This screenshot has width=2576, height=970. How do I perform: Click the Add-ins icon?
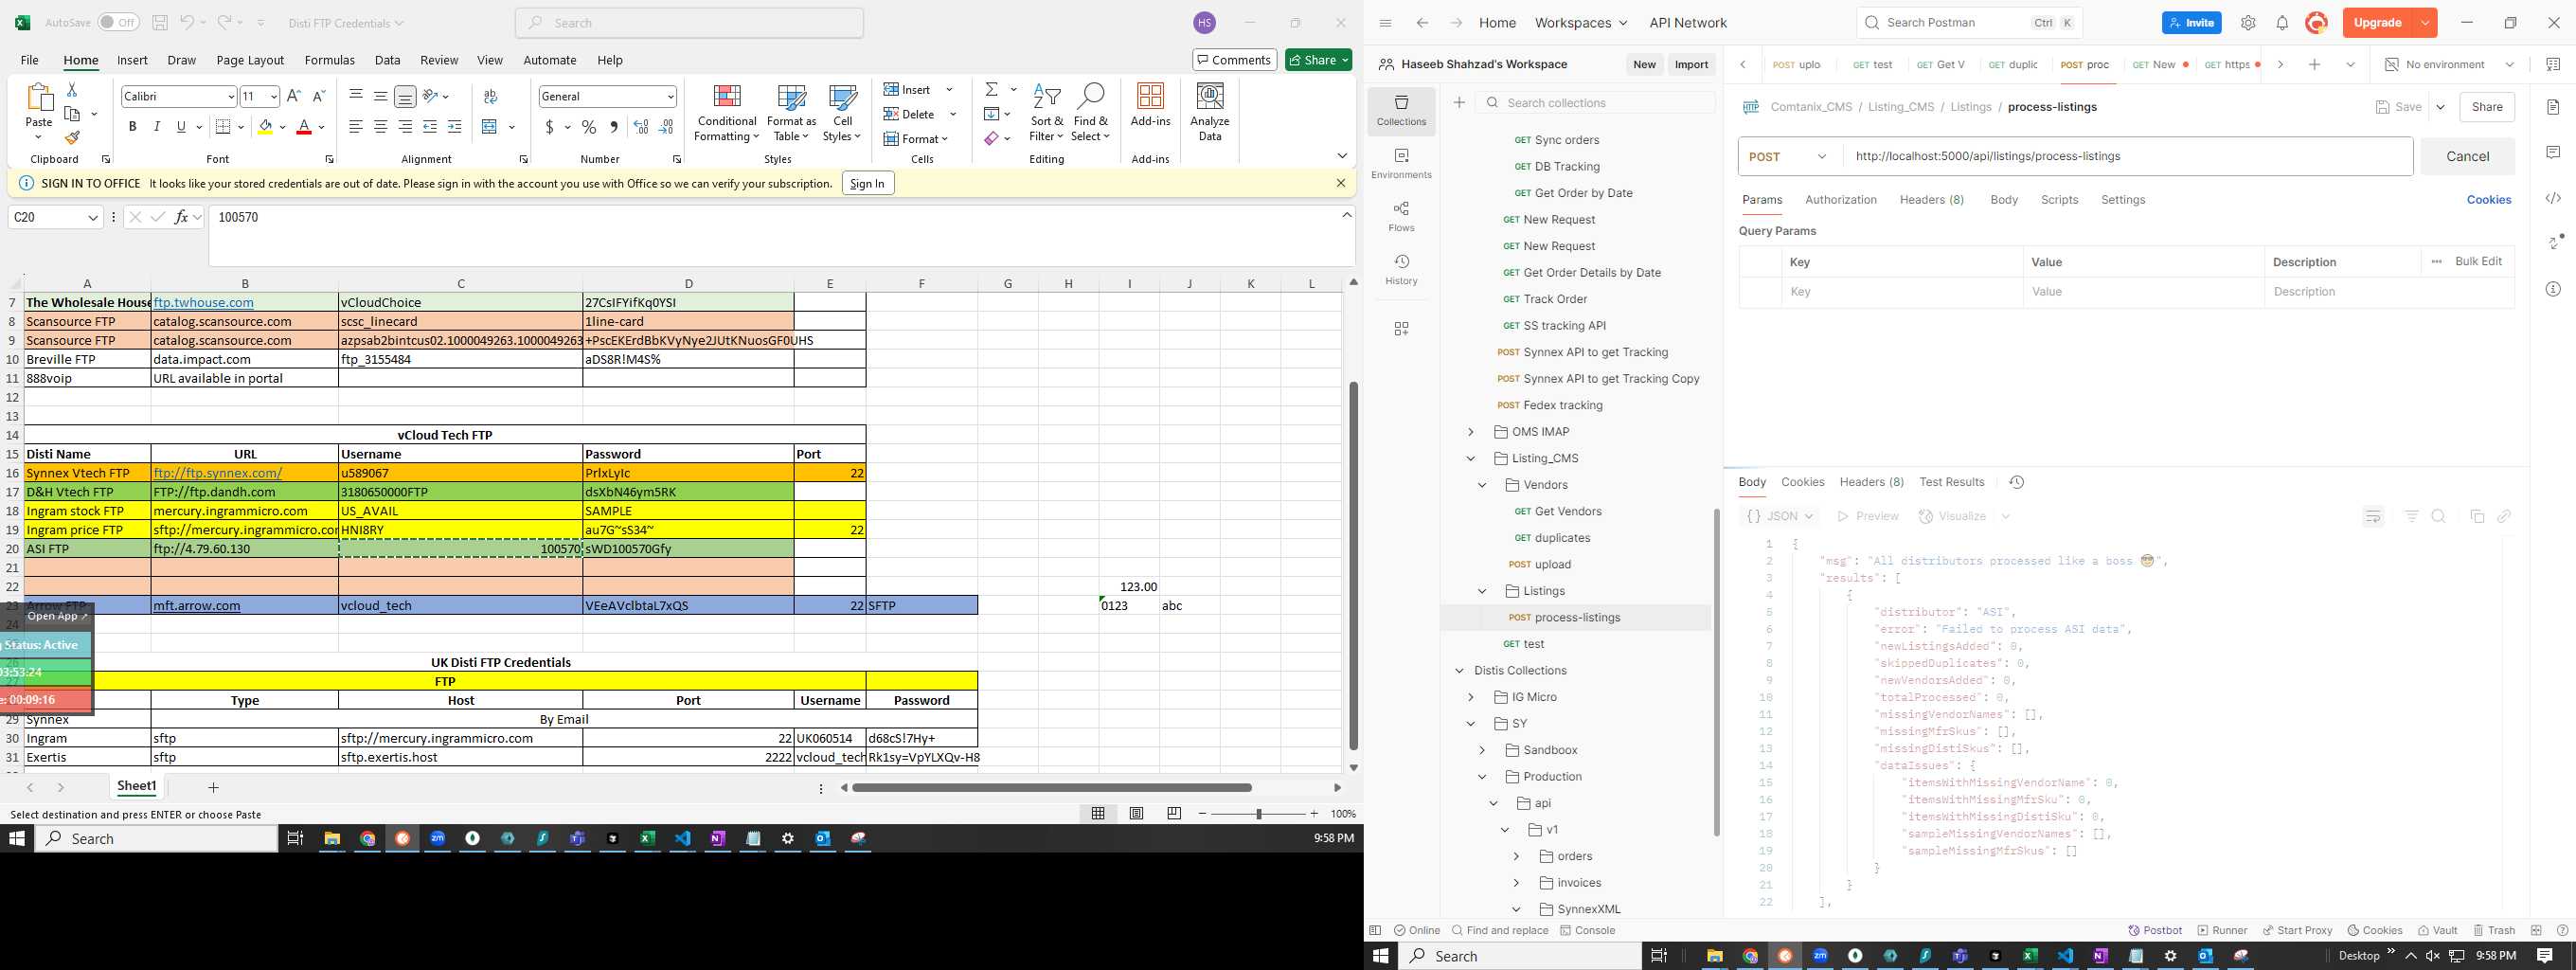[x=1150, y=106]
